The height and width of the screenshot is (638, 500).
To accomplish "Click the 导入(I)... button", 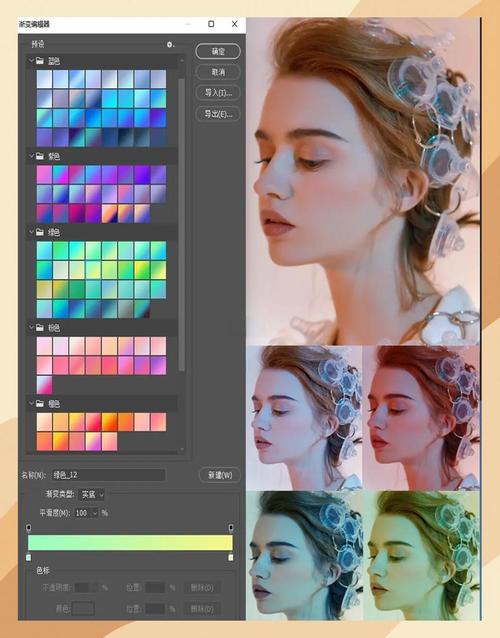I will [x=218, y=93].
